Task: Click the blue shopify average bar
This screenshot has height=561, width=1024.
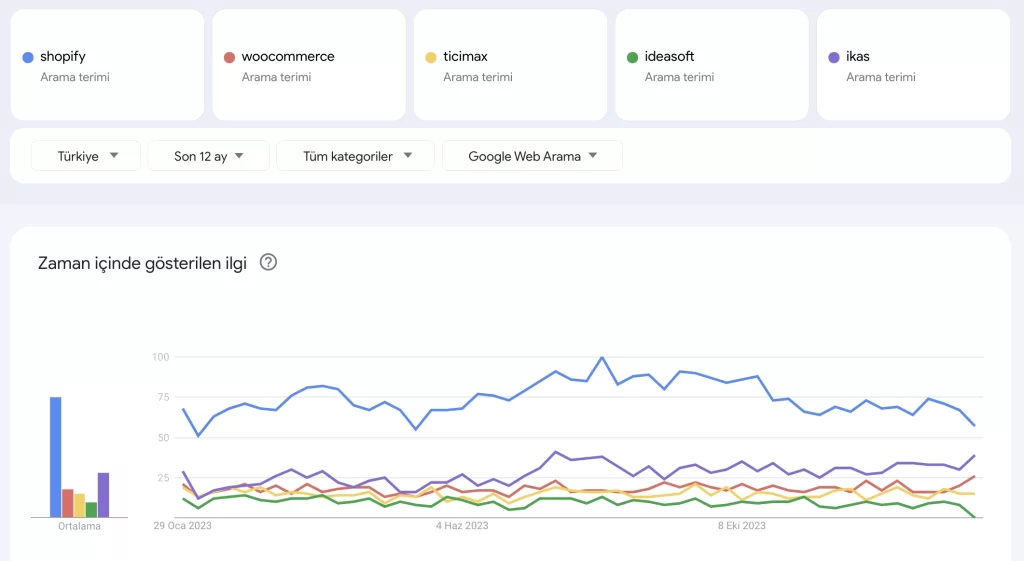Action: point(56,457)
